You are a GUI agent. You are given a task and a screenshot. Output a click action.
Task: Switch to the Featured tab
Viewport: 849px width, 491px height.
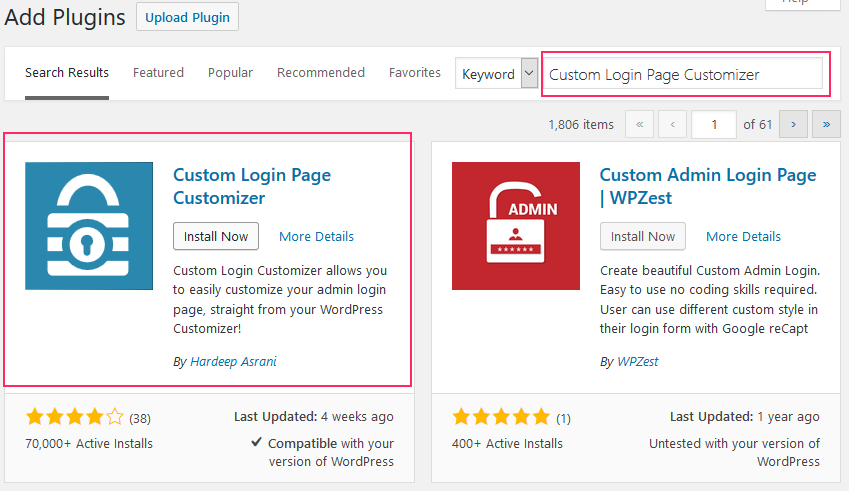pyautogui.click(x=158, y=73)
